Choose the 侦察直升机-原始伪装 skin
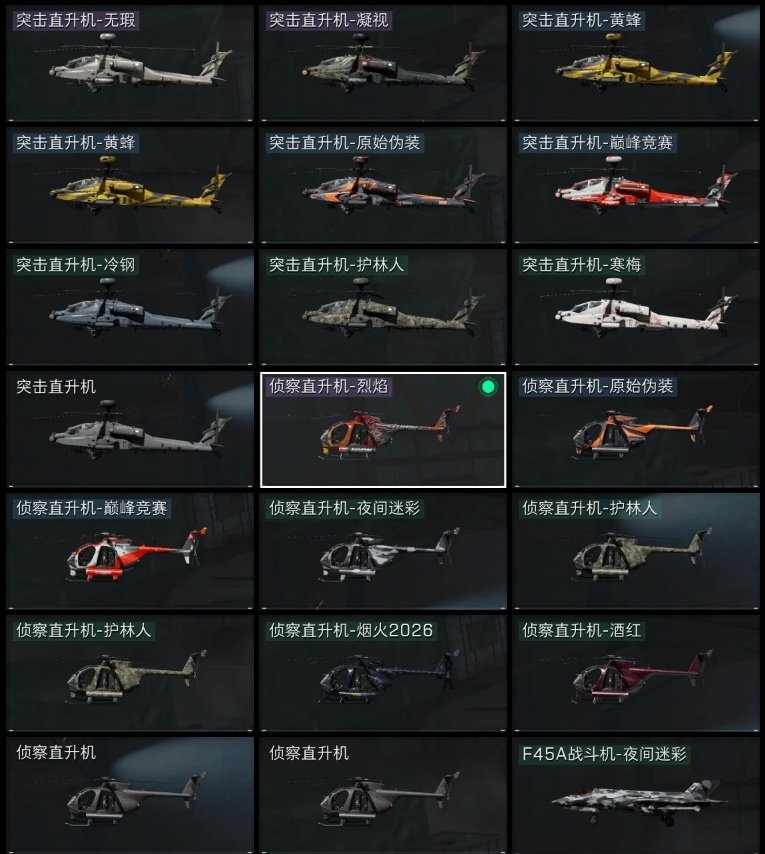Viewport: 765px width, 854px height. (636, 429)
